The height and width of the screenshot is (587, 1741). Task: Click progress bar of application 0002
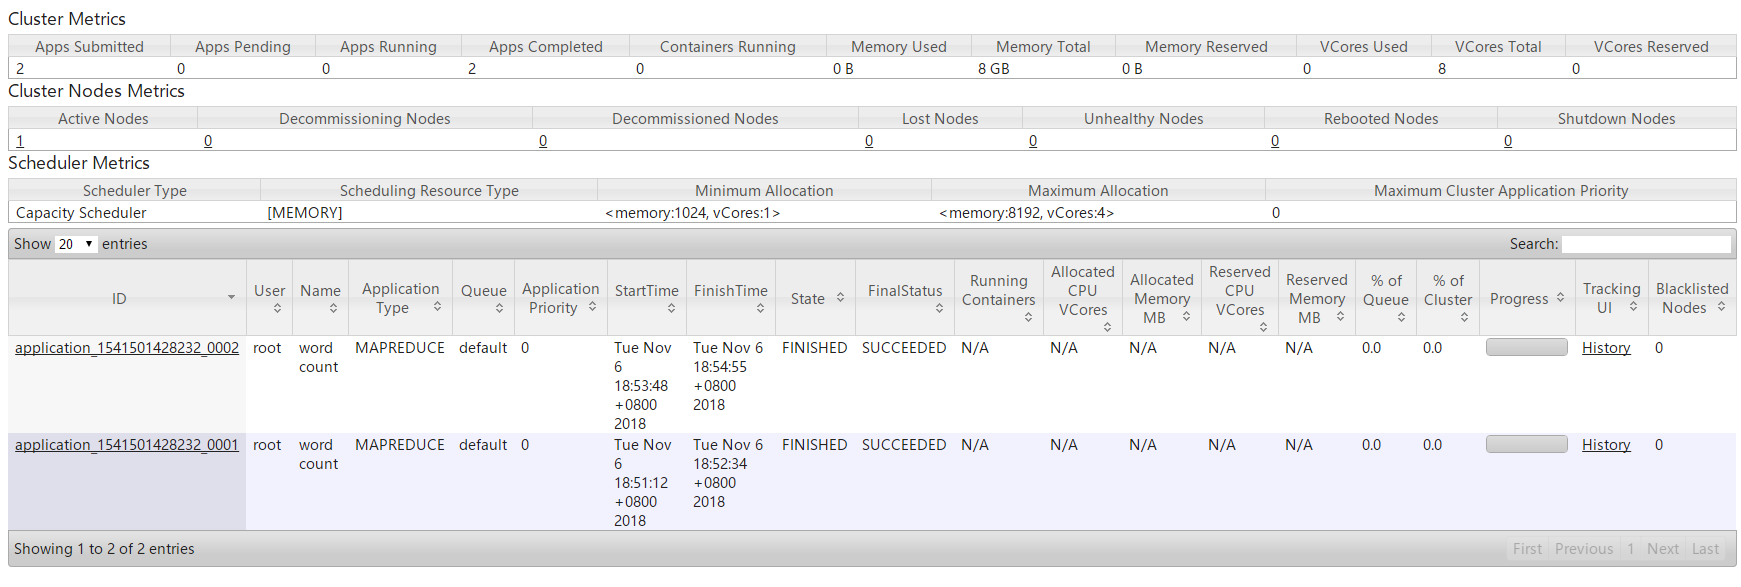point(1526,347)
